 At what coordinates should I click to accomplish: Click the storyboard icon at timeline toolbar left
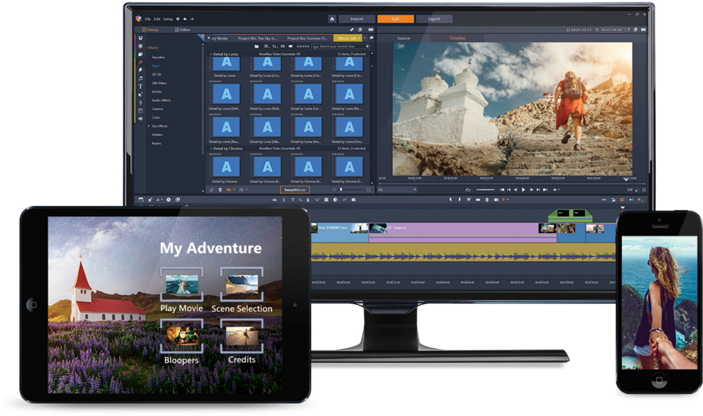tap(141, 199)
